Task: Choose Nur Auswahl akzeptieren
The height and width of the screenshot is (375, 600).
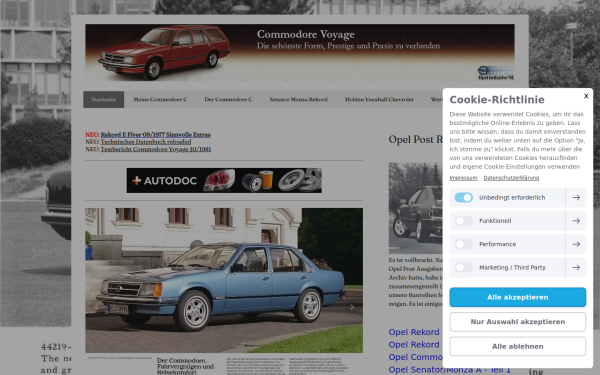Action: (x=517, y=322)
